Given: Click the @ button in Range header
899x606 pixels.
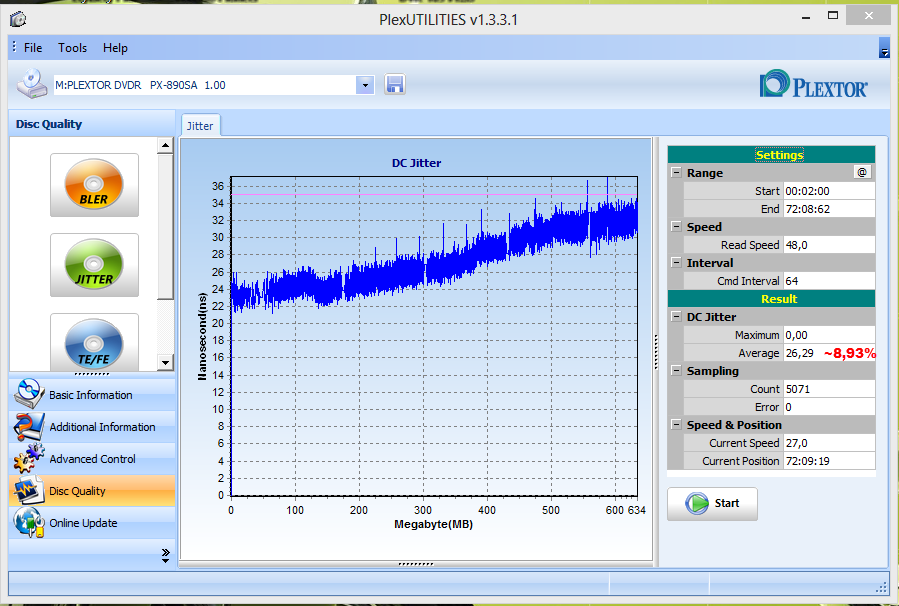Looking at the screenshot, I should [x=862, y=172].
